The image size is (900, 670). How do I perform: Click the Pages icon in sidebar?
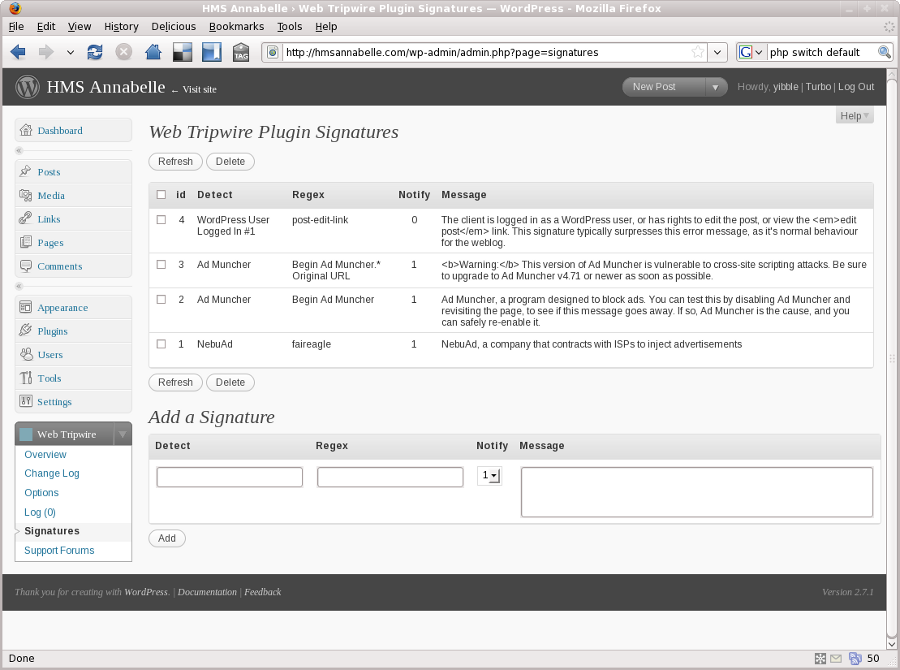click(26, 242)
